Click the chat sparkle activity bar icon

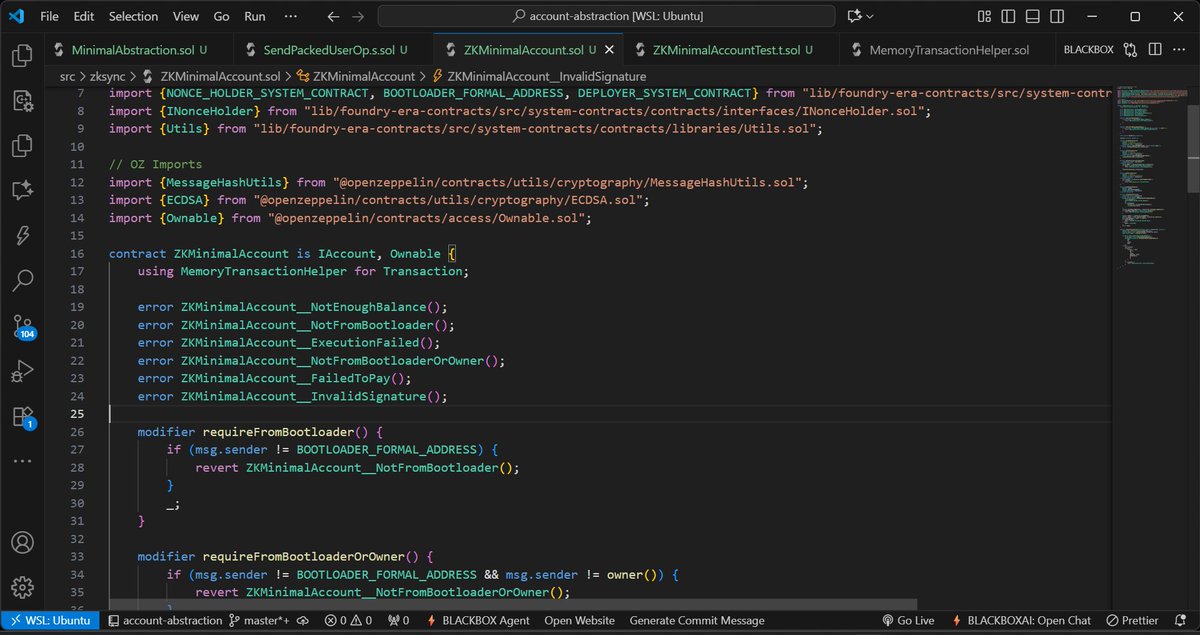(22, 189)
